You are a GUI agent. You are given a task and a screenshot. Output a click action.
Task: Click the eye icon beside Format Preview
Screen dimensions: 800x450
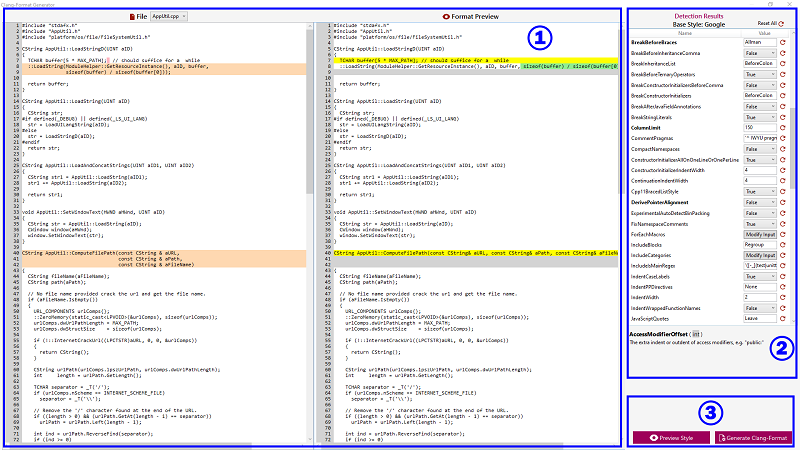446,16
